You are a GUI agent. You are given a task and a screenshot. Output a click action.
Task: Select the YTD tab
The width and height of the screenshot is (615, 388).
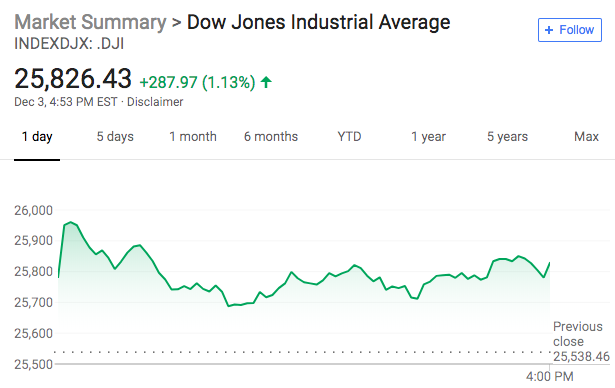pos(349,137)
